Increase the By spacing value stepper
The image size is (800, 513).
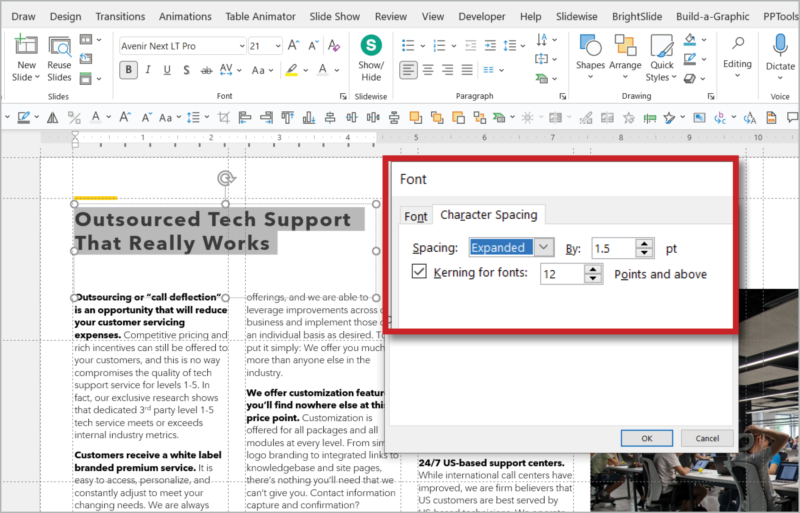645,243
